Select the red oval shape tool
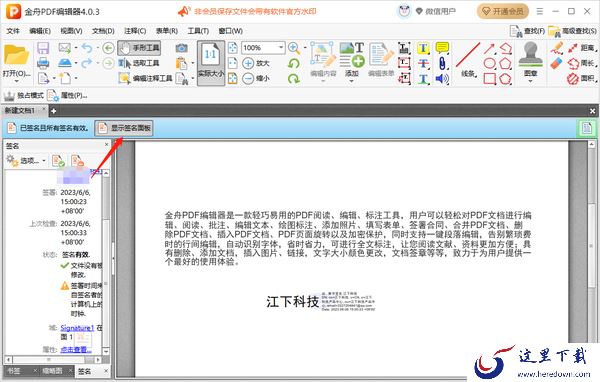The width and height of the screenshot is (600, 382). pyautogui.click(x=490, y=63)
